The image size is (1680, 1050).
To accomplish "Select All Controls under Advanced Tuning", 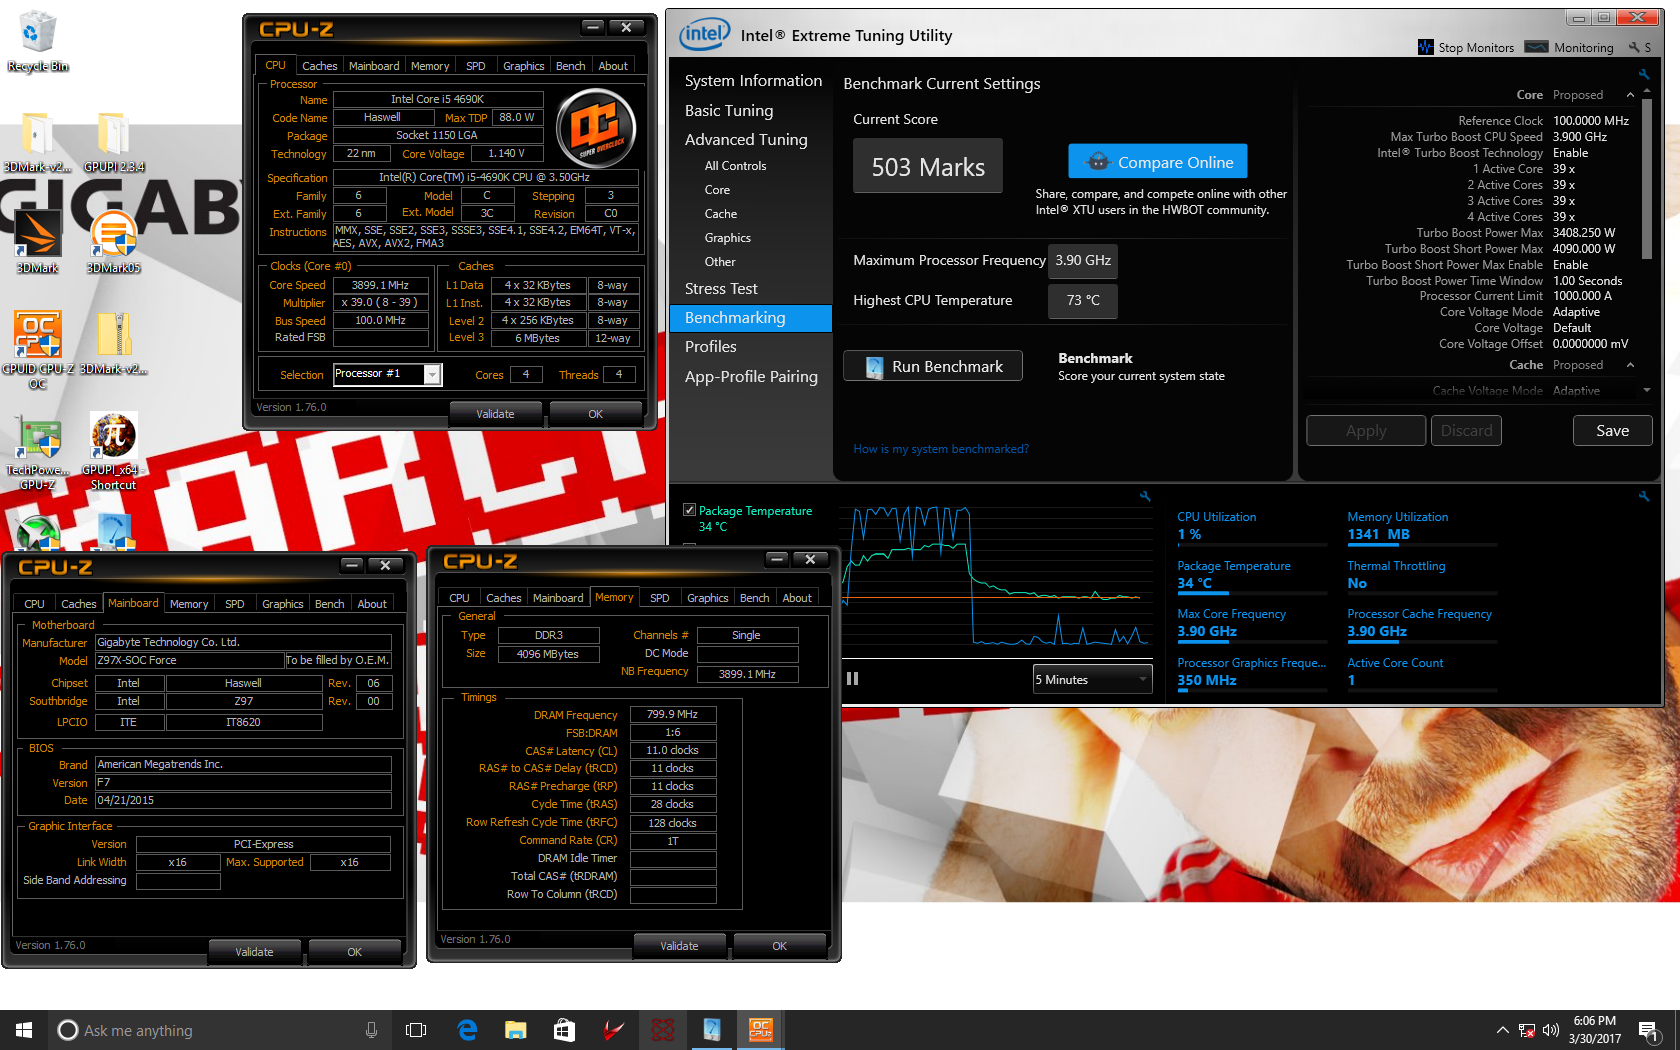I will [x=735, y=166].
